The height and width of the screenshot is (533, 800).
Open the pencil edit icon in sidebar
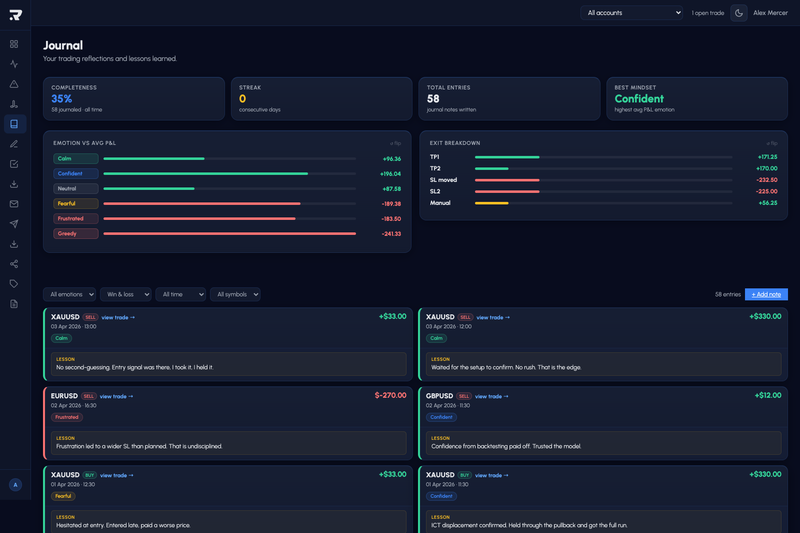point(14,144)
